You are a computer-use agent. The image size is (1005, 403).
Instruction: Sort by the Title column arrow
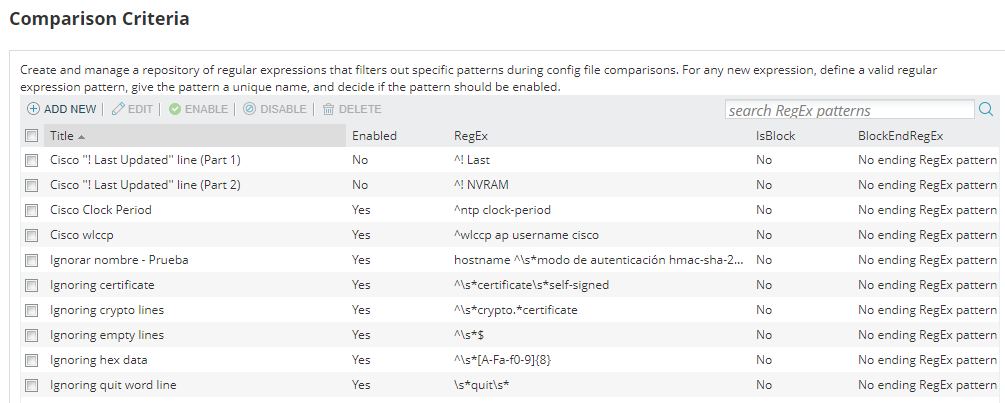coord(82,136)
